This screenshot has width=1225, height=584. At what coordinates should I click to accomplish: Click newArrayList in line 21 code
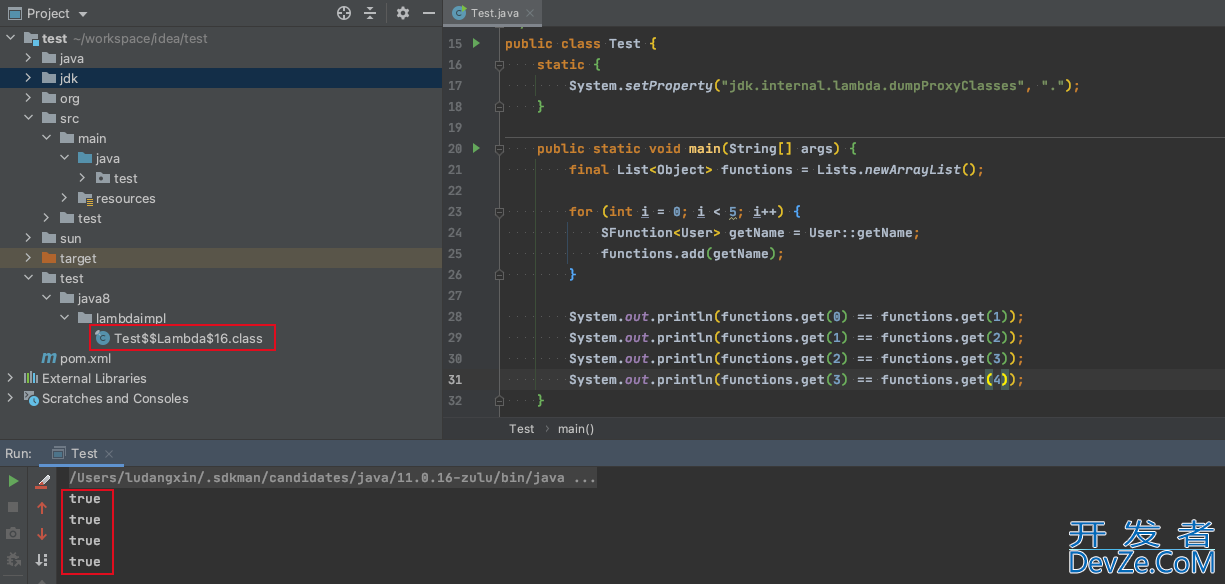pyautogui.click(x=913, y=169)
